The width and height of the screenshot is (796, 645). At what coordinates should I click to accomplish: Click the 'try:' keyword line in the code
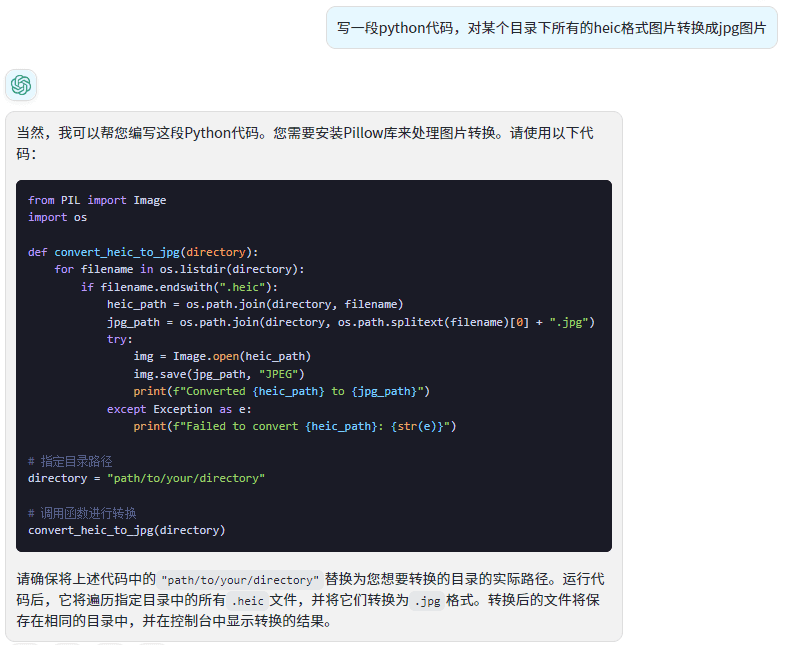119,339
